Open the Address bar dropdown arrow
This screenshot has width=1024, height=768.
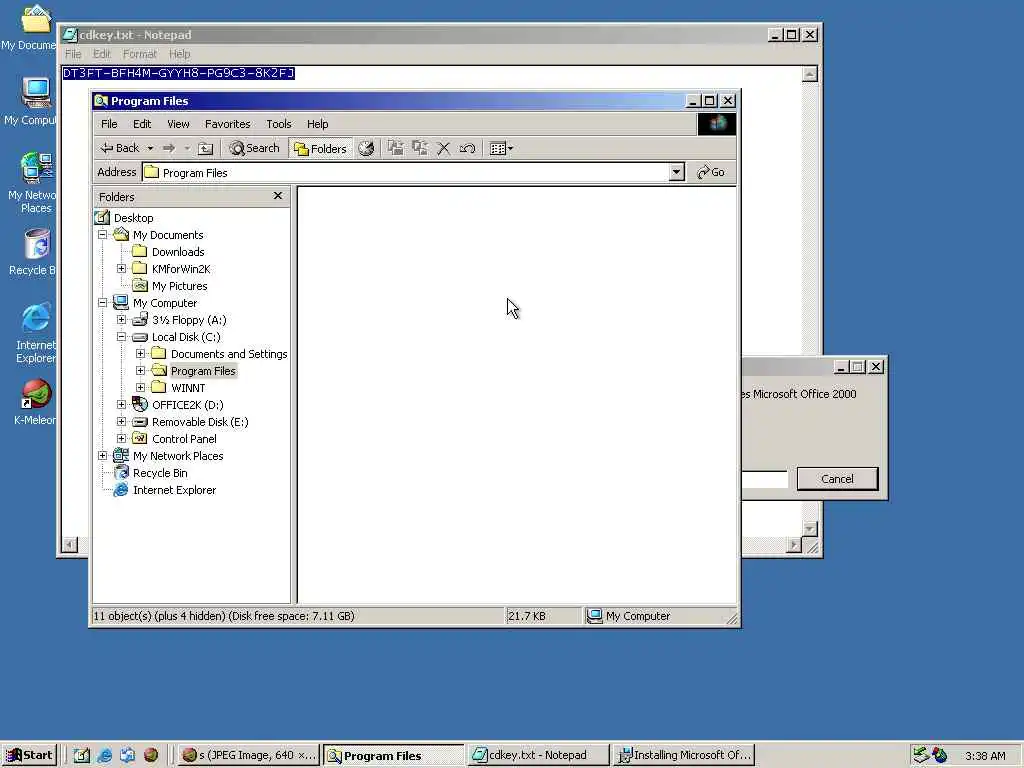click(x=677, y=172)
